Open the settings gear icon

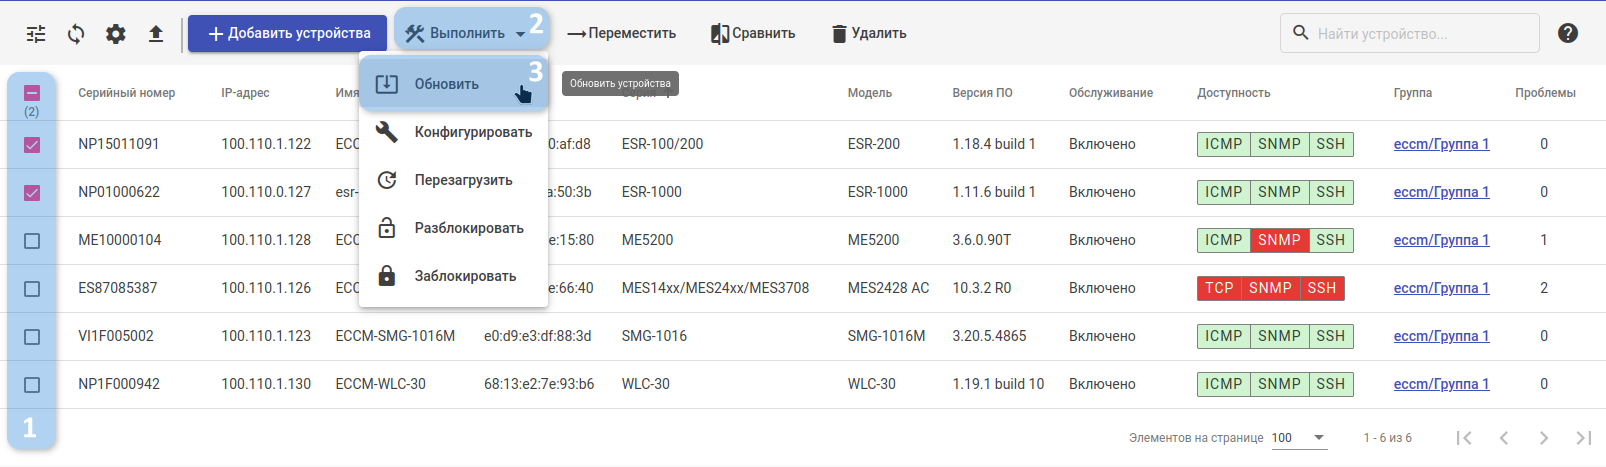(x=116, y=34)
